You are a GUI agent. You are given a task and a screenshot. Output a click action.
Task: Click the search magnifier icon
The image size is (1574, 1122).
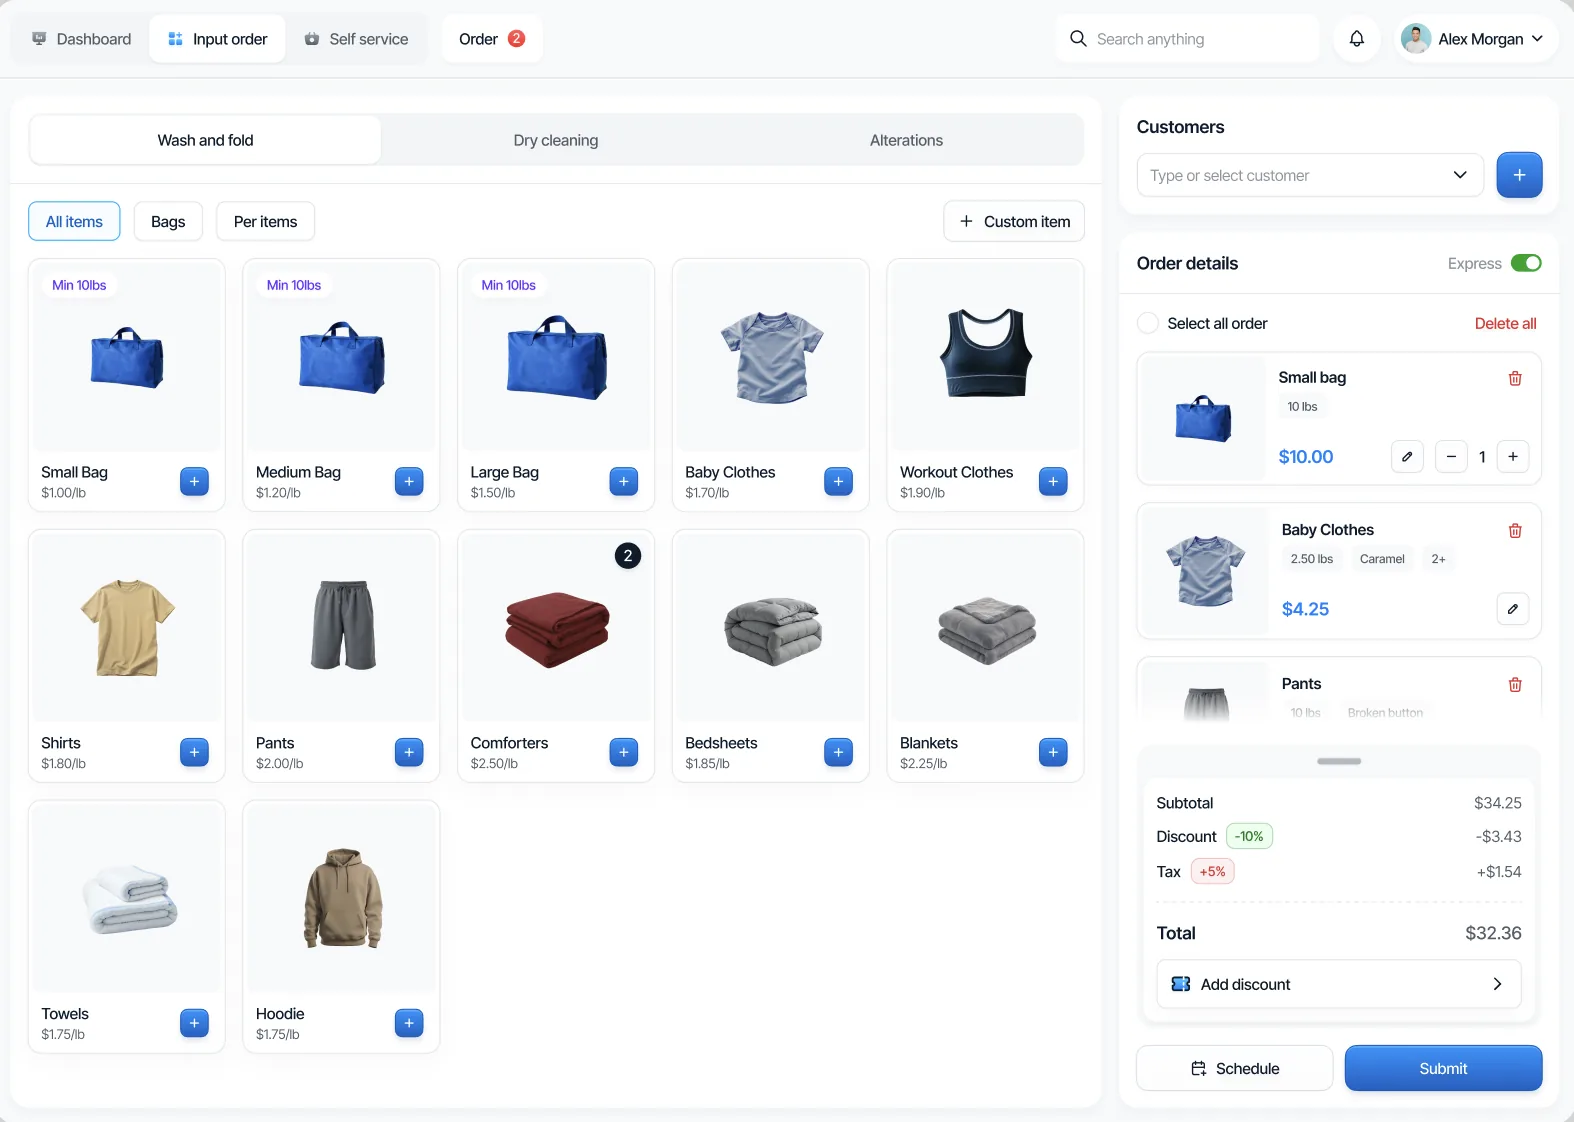1078,39
